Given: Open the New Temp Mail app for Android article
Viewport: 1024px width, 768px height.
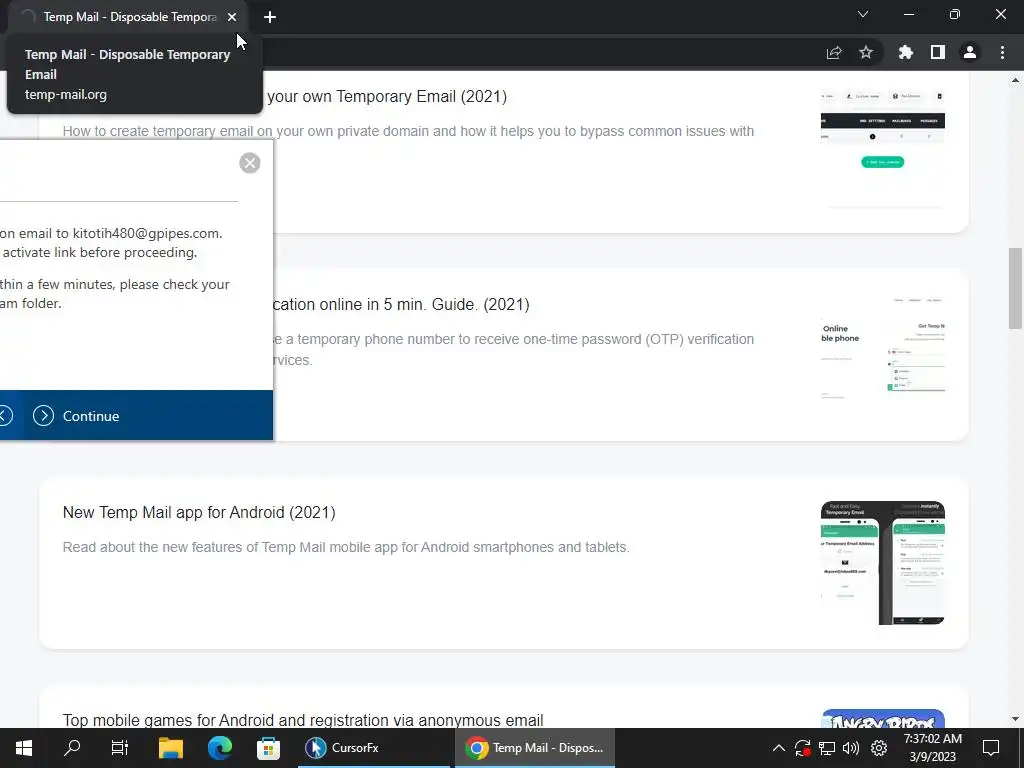Looking at the screenshot, I should click(199, 512).
